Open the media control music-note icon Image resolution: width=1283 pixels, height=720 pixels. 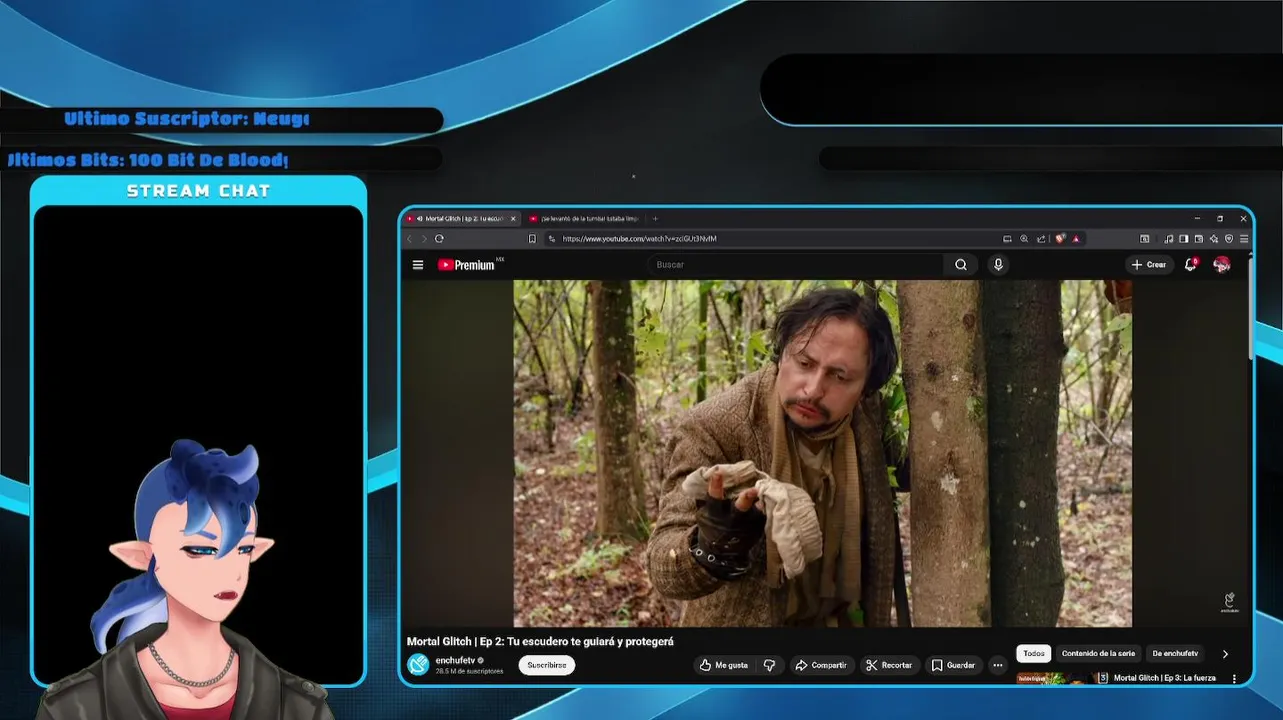(x=1168, y=239)
